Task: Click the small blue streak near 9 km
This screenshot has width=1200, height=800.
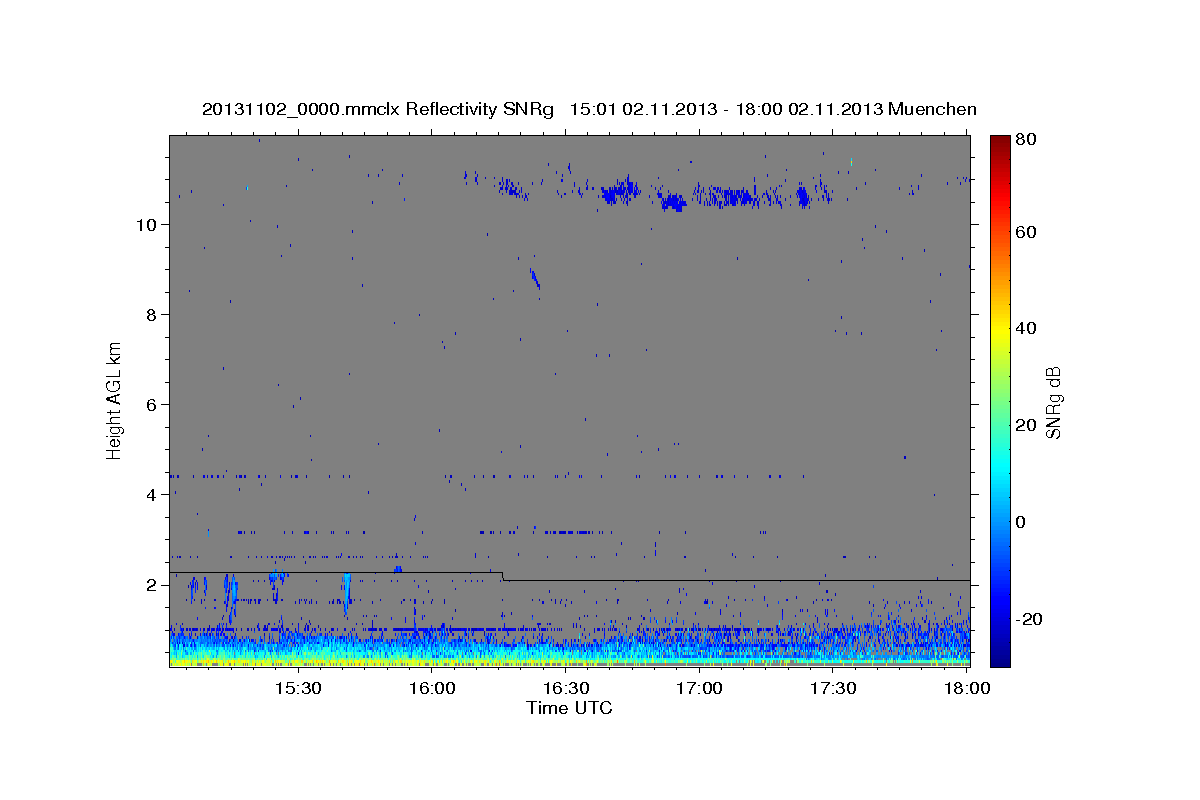Action: click(x=535, y=277)
